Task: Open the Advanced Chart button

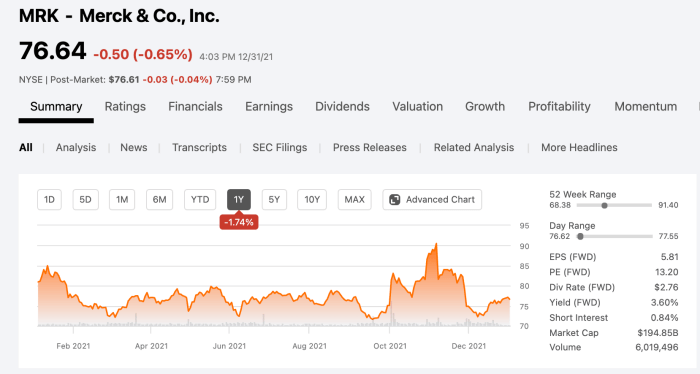Action: (x=432, y=199)
